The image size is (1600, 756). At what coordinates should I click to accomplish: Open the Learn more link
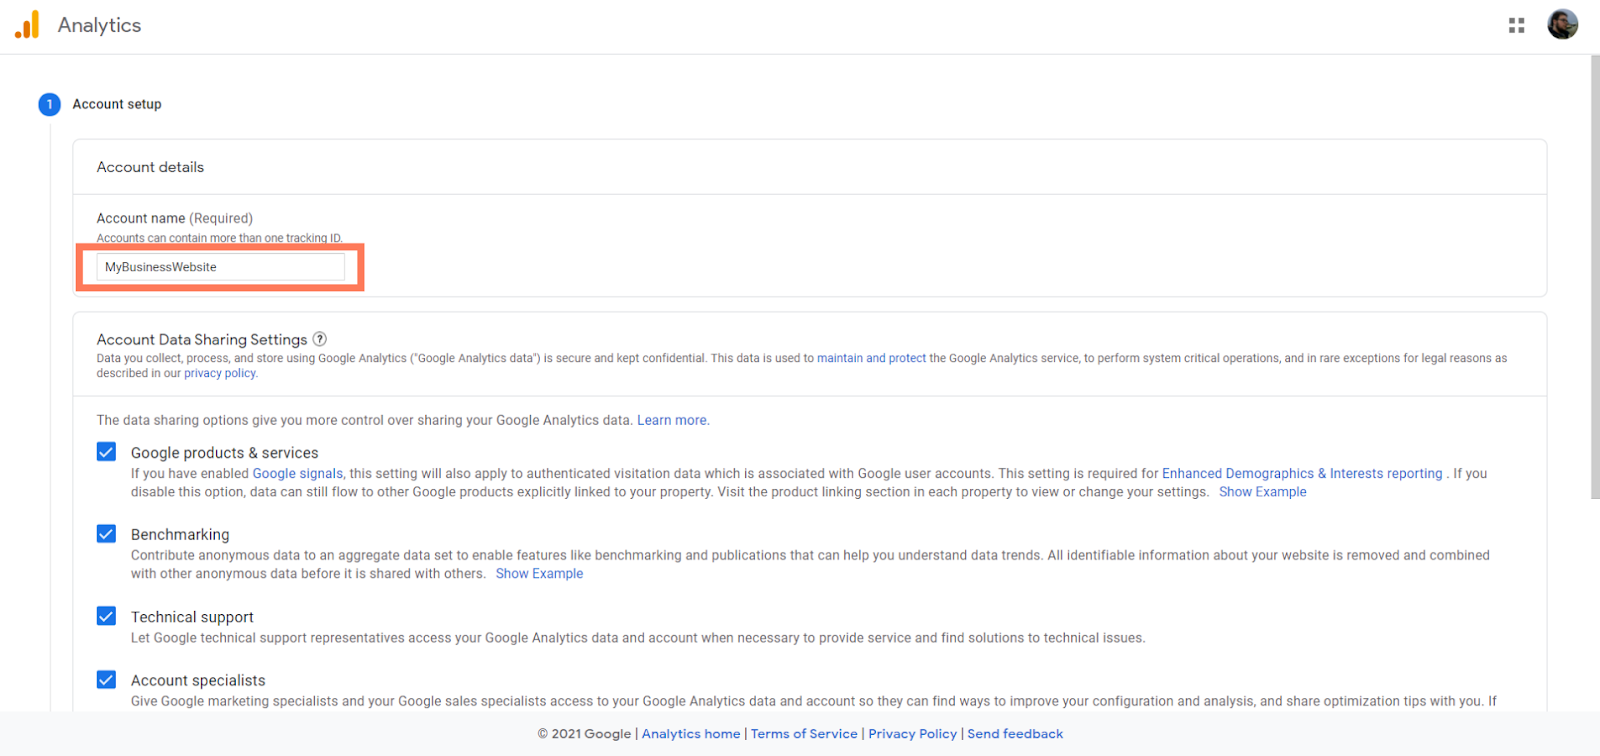(672, 421)
